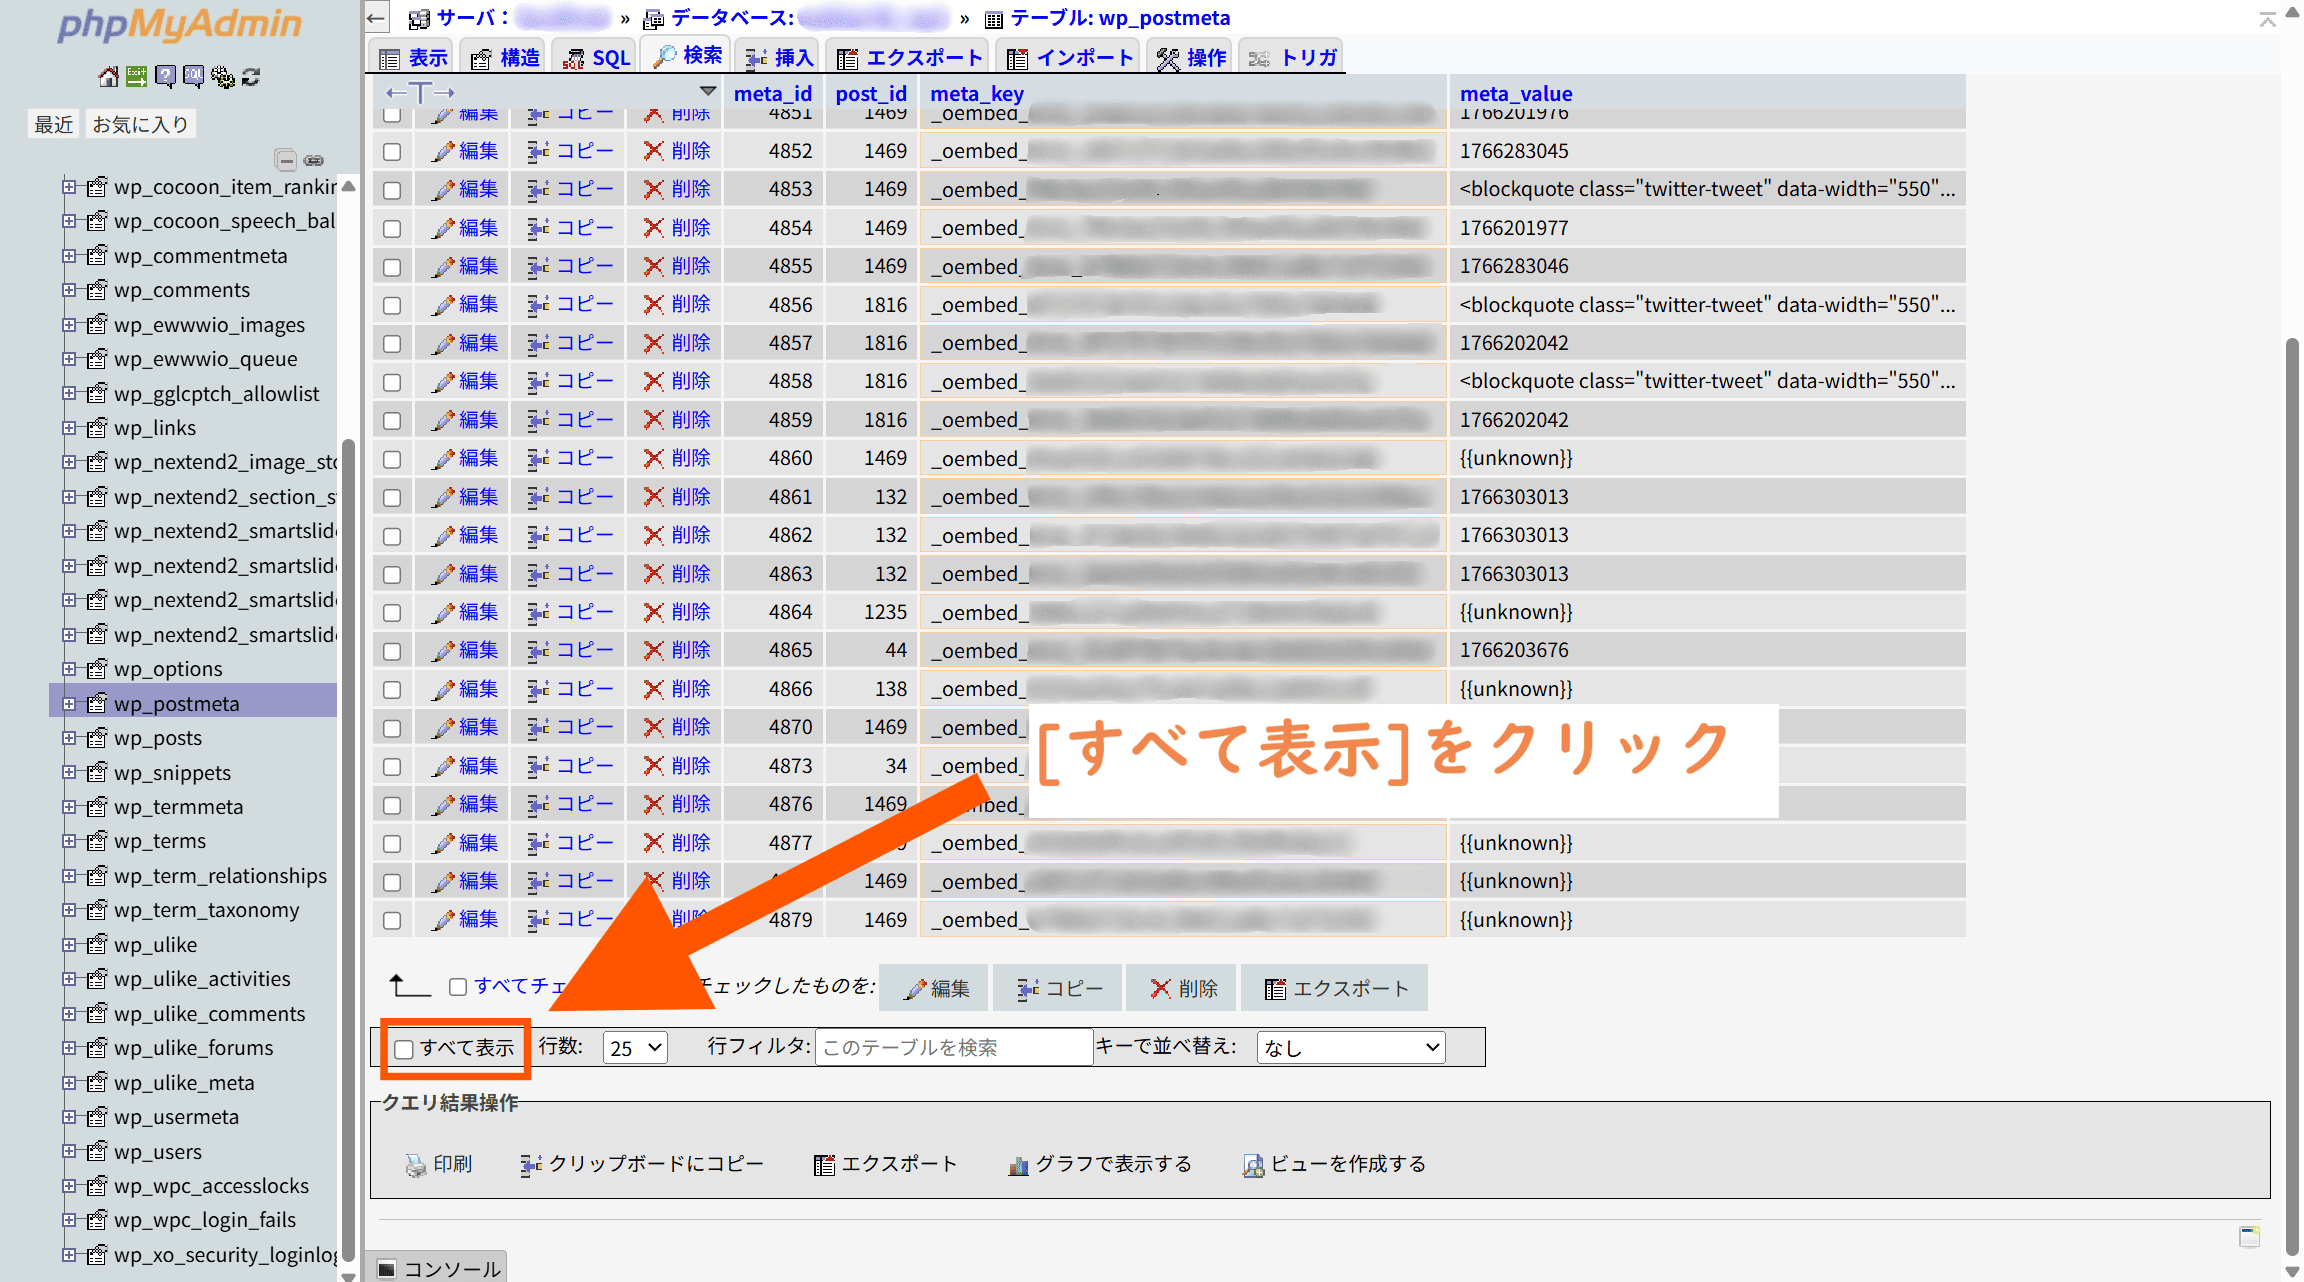Screen dimensions: 2304x1282
Task: Open the 行数 row count dropdown
Action: click(x=635, y=1048)
